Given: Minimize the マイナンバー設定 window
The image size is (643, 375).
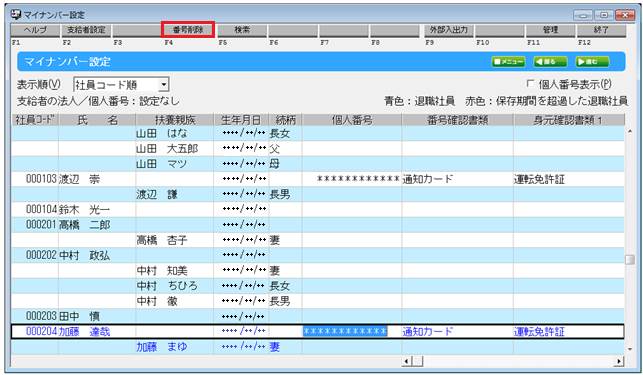Looking at the screenshot, I should click(582, 15).
